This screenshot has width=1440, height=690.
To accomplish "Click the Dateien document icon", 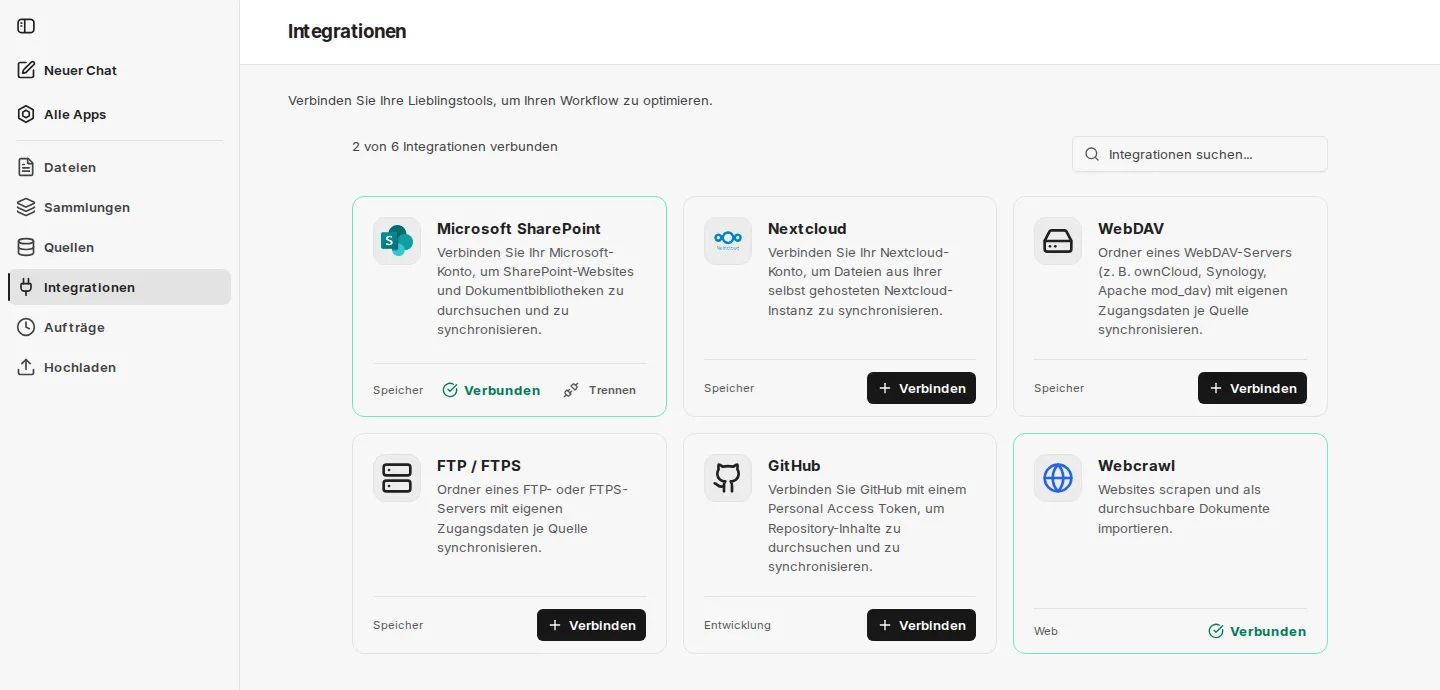I will (x=26, y=167).
